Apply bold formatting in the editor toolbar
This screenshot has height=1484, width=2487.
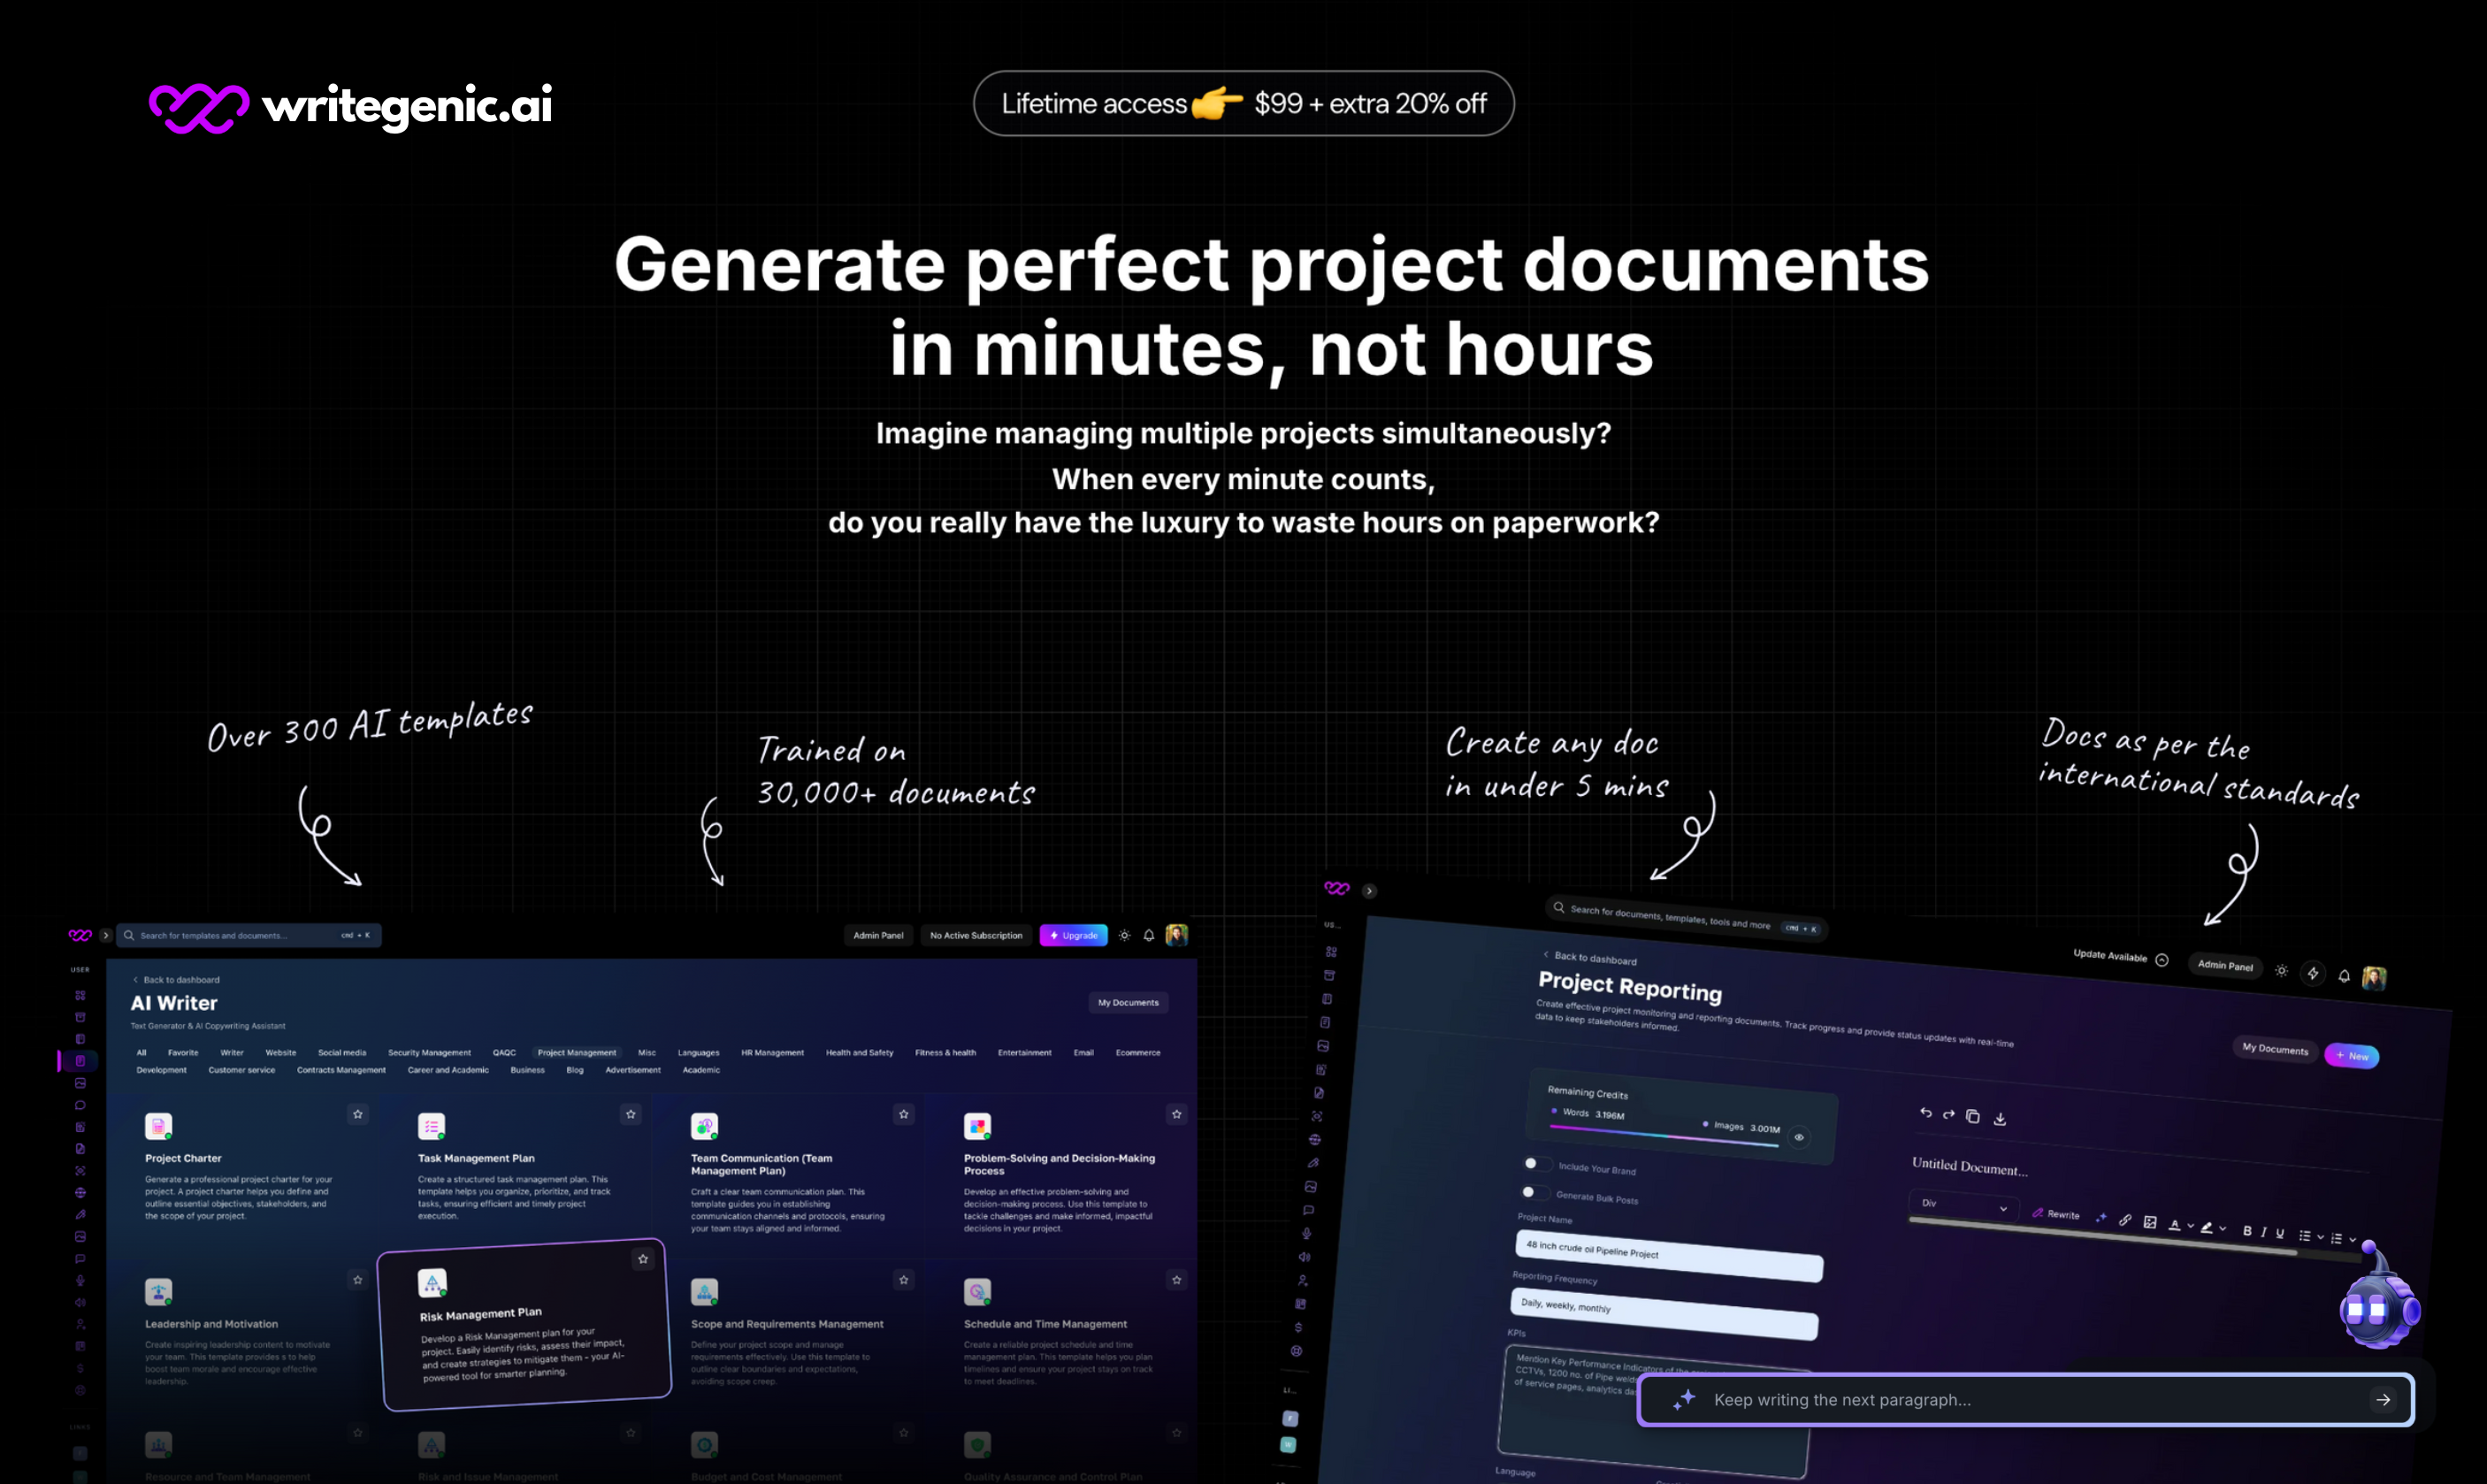pyautogui.click(x=2247, y=1231)
